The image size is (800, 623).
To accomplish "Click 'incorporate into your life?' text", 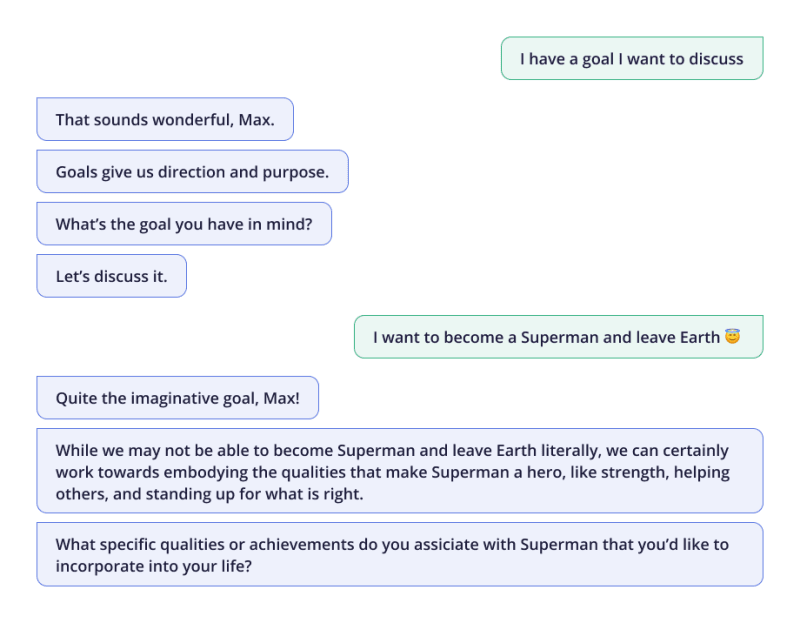I will coord(154,566).
